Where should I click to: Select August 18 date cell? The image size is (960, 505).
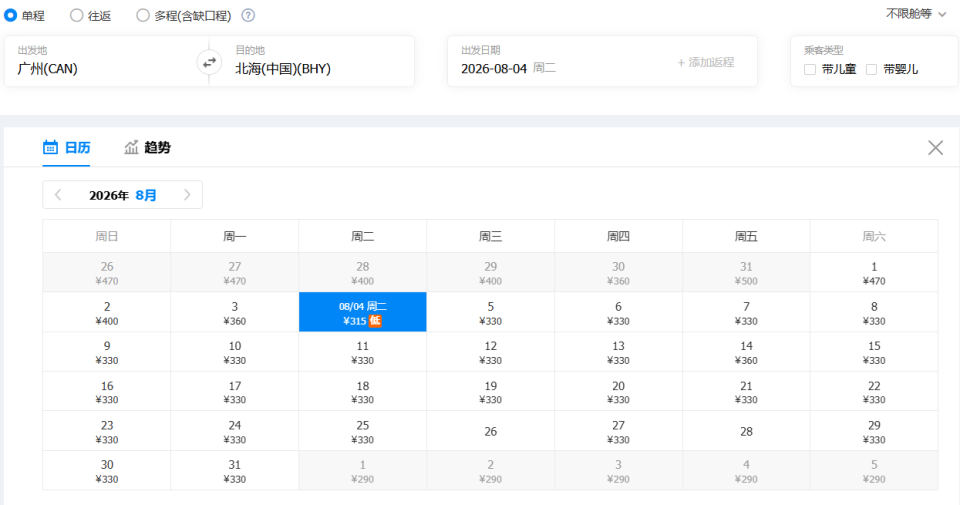[362, 392]
